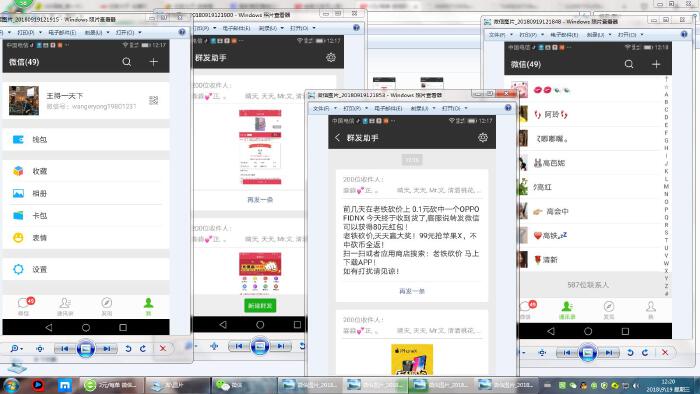
Task: Open Windows Start menu
Action: click(x=11, y=385)
